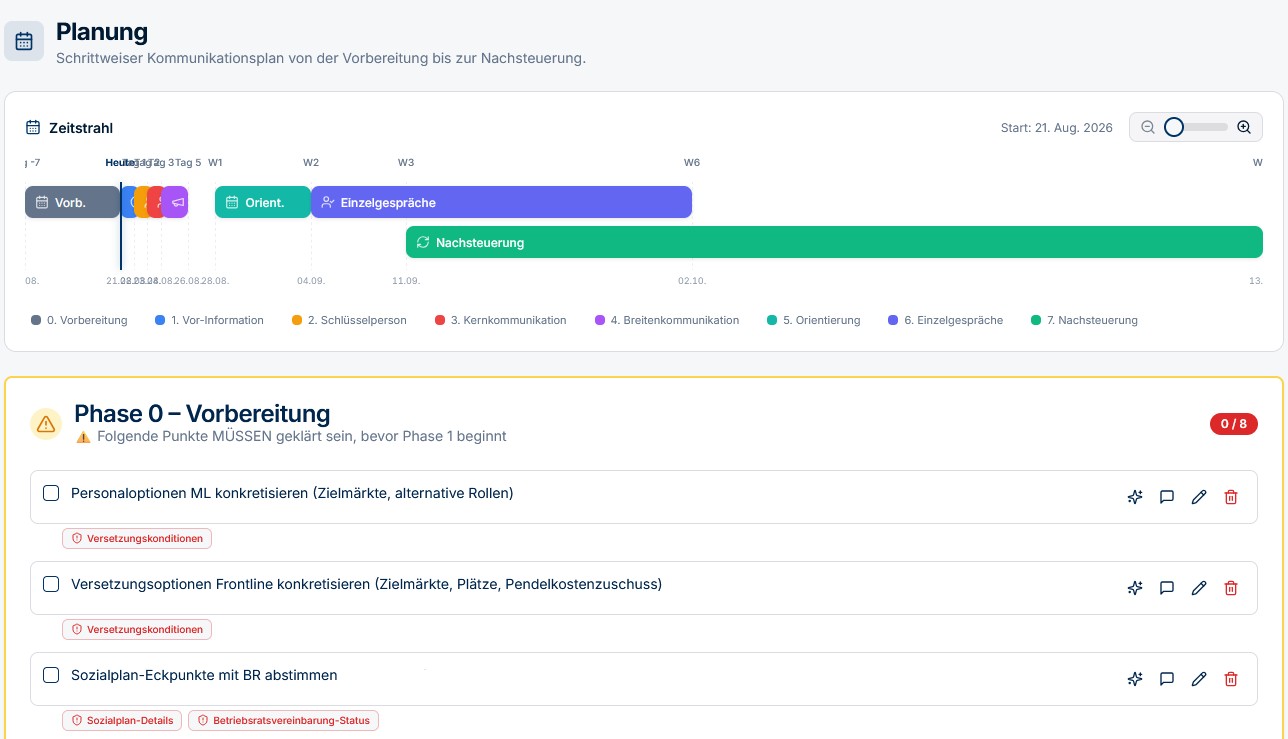Click Versetzungskonditionen tag under Versetzungsoptionen Frontline
This screenshot has width=1288, height=739.
(x=137, y=629)
